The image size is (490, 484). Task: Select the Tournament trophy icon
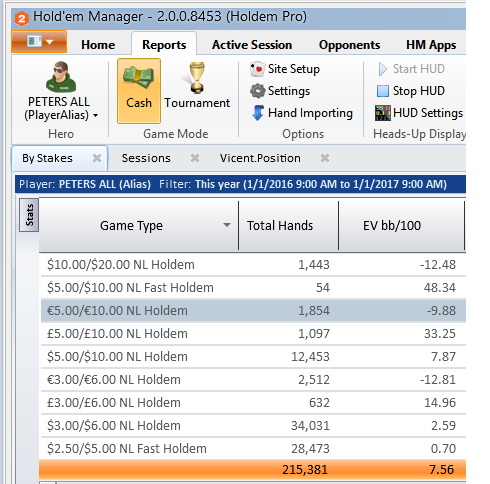[197, 77]
